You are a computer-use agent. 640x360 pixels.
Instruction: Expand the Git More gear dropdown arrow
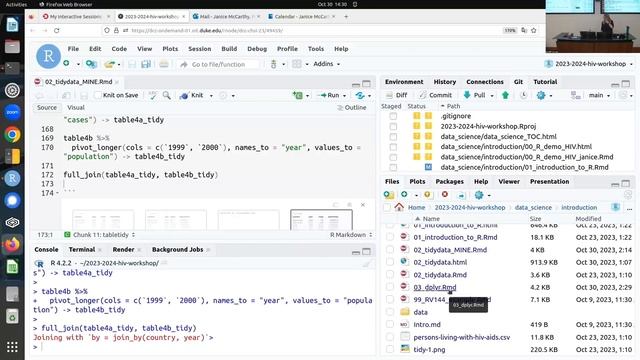(551, 96)
